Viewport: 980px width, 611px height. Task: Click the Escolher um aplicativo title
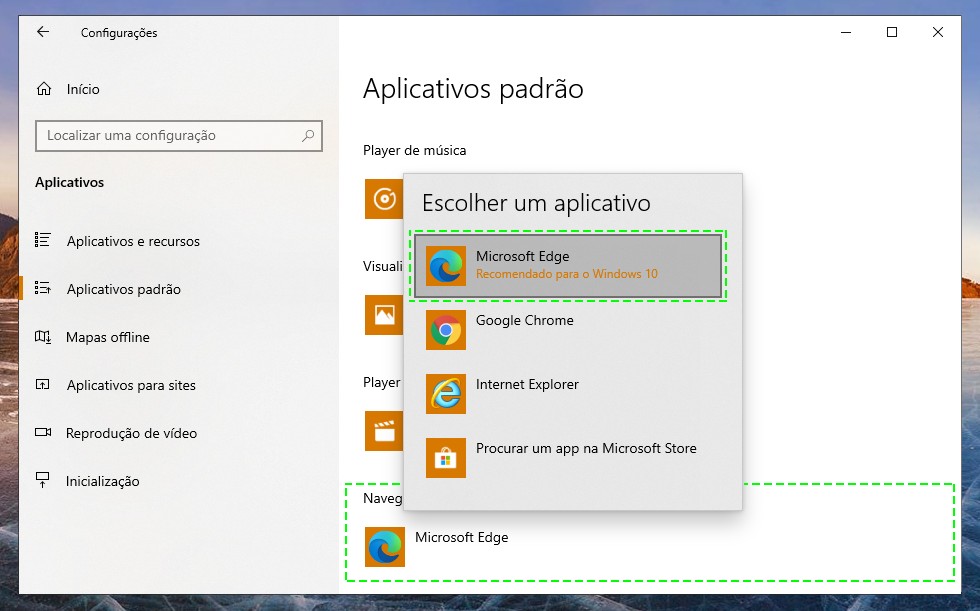coord(536,203)
